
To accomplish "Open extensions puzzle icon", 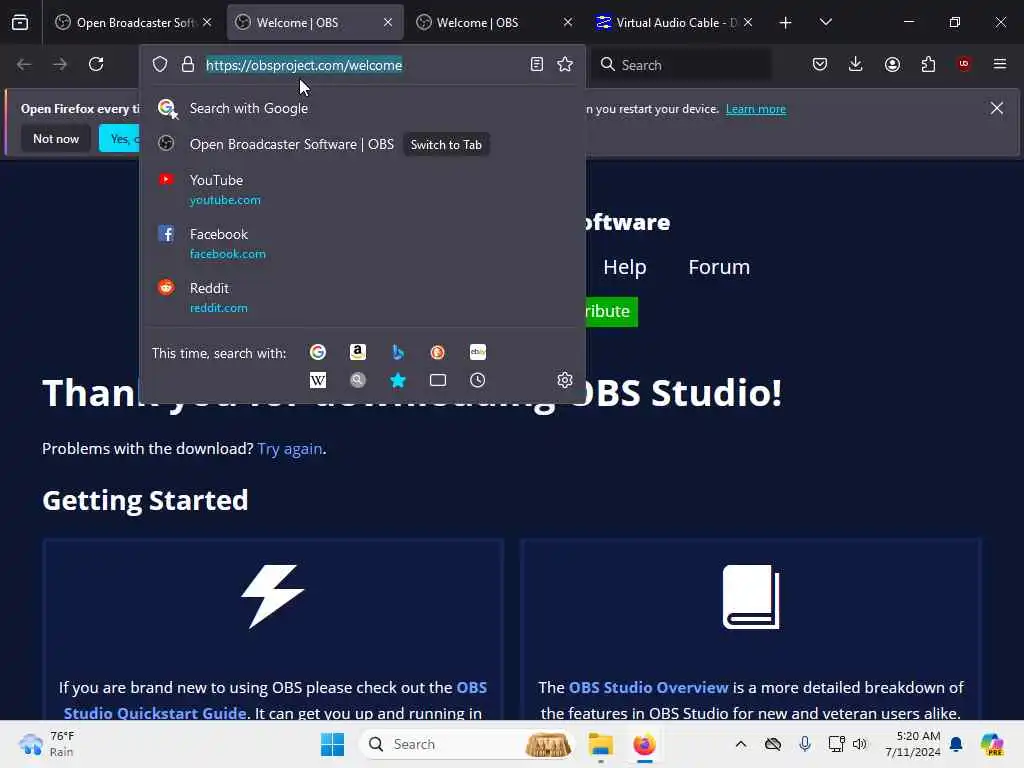I will point(928,64).
